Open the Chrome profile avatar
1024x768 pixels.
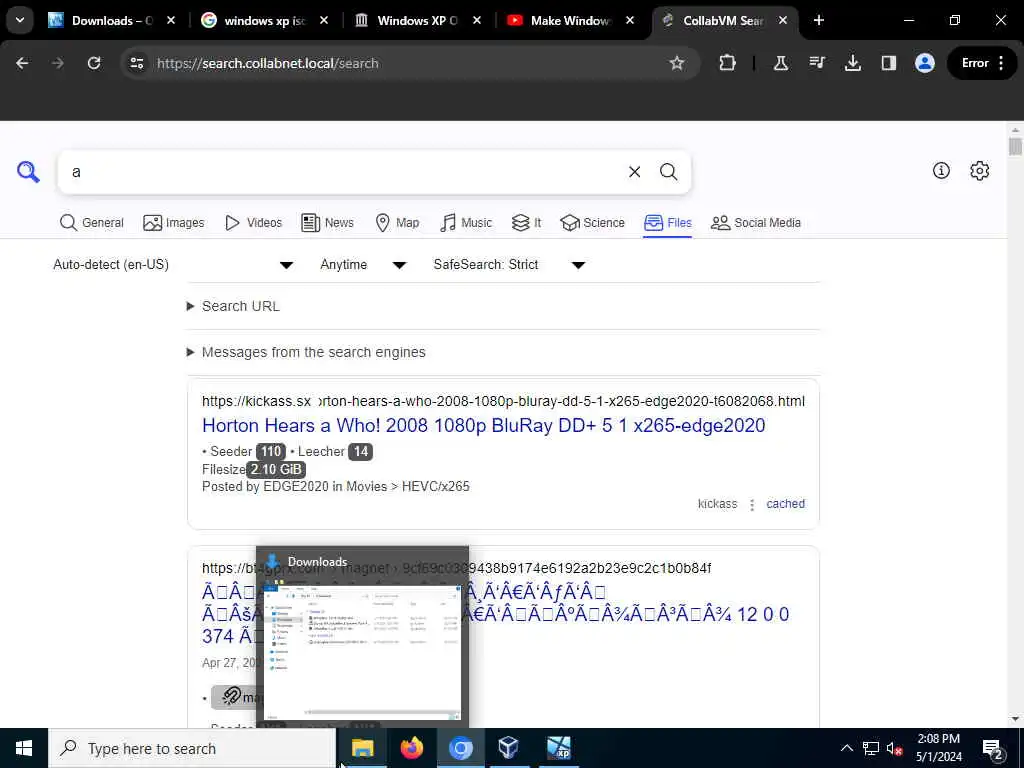tap(924, 63)
